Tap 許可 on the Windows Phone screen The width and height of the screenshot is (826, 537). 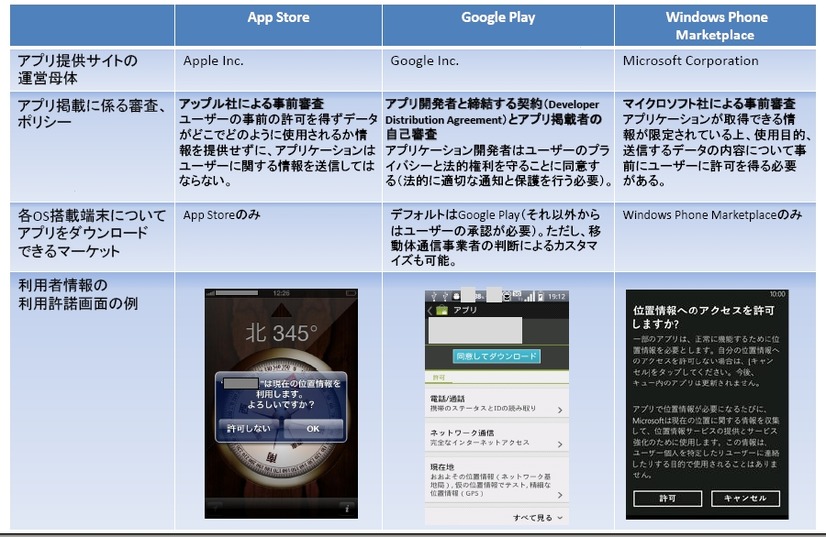coord(667,498)
